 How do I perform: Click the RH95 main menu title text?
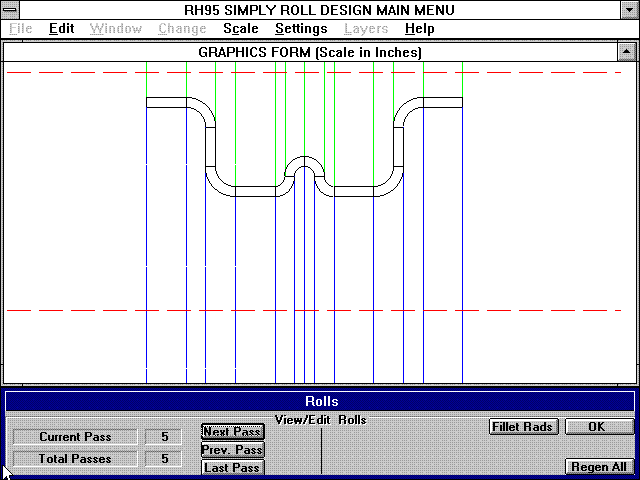click(320, 10)
